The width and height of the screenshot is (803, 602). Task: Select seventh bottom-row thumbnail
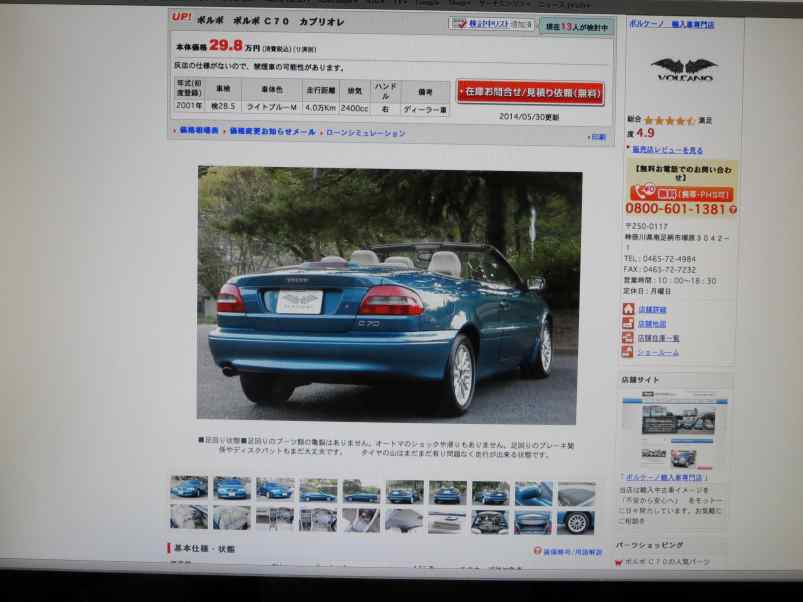click(x=447, y=522)
